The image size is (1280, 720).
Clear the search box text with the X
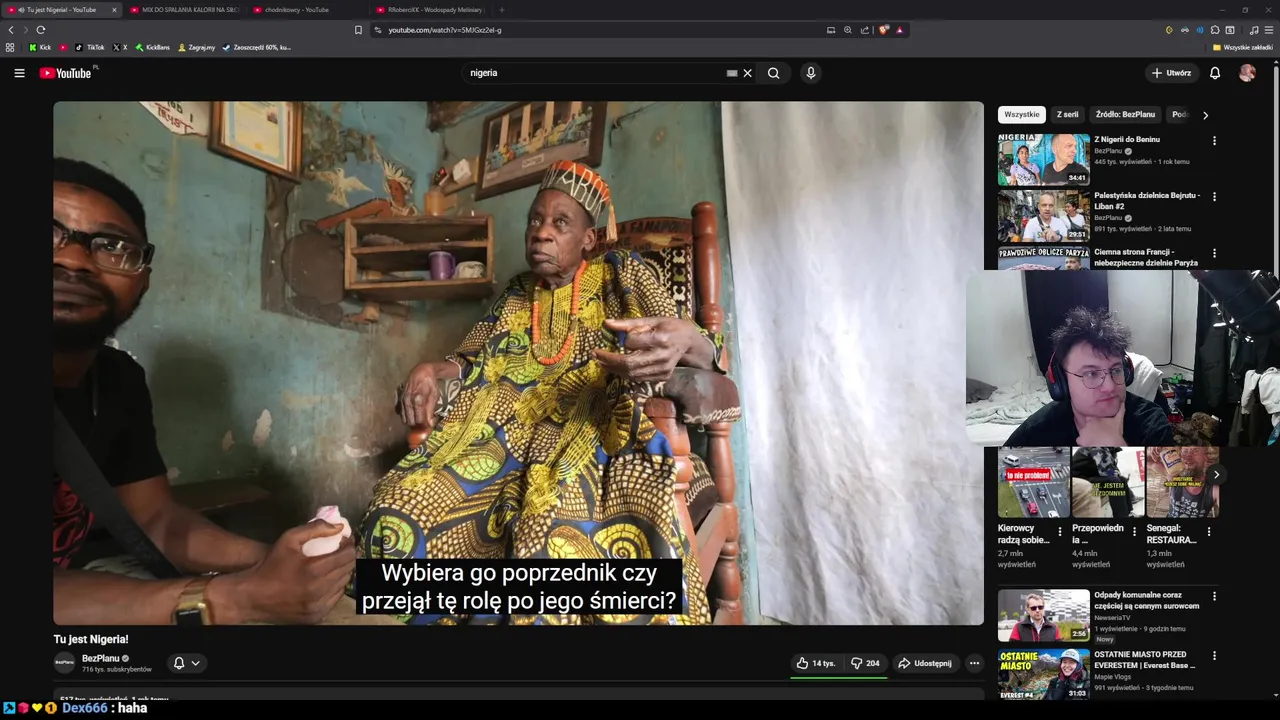click(x=747, y=73)
